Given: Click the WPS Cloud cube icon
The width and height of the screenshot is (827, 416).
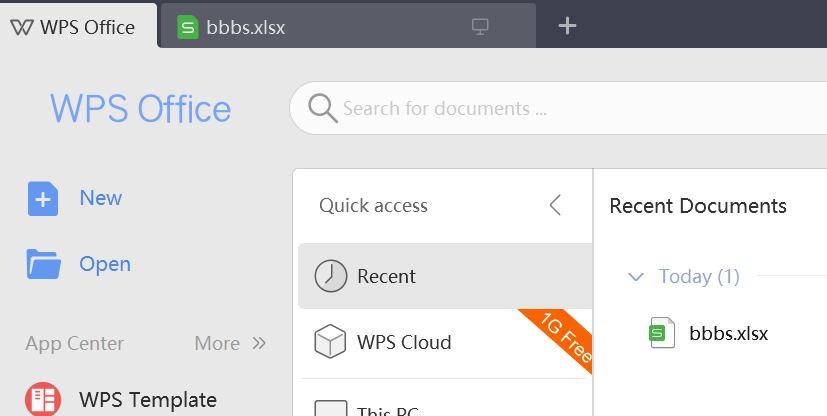Looking at the screenshot, I should pyautogui.click(x=330, y=342).
